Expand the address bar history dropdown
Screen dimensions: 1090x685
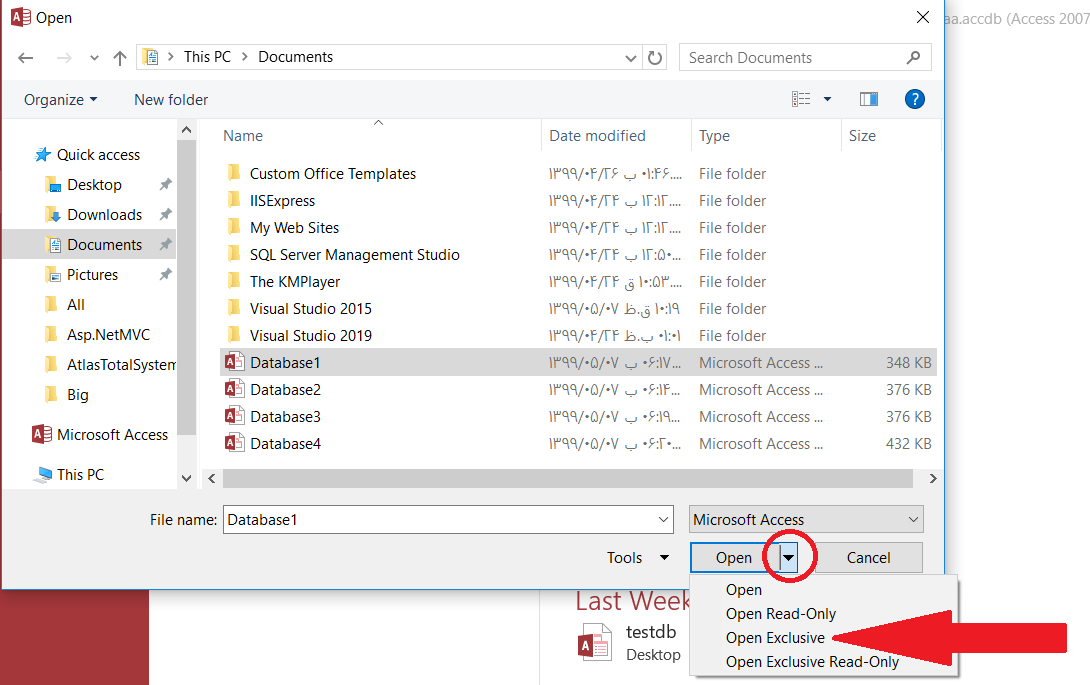click(x=631, y=58)
